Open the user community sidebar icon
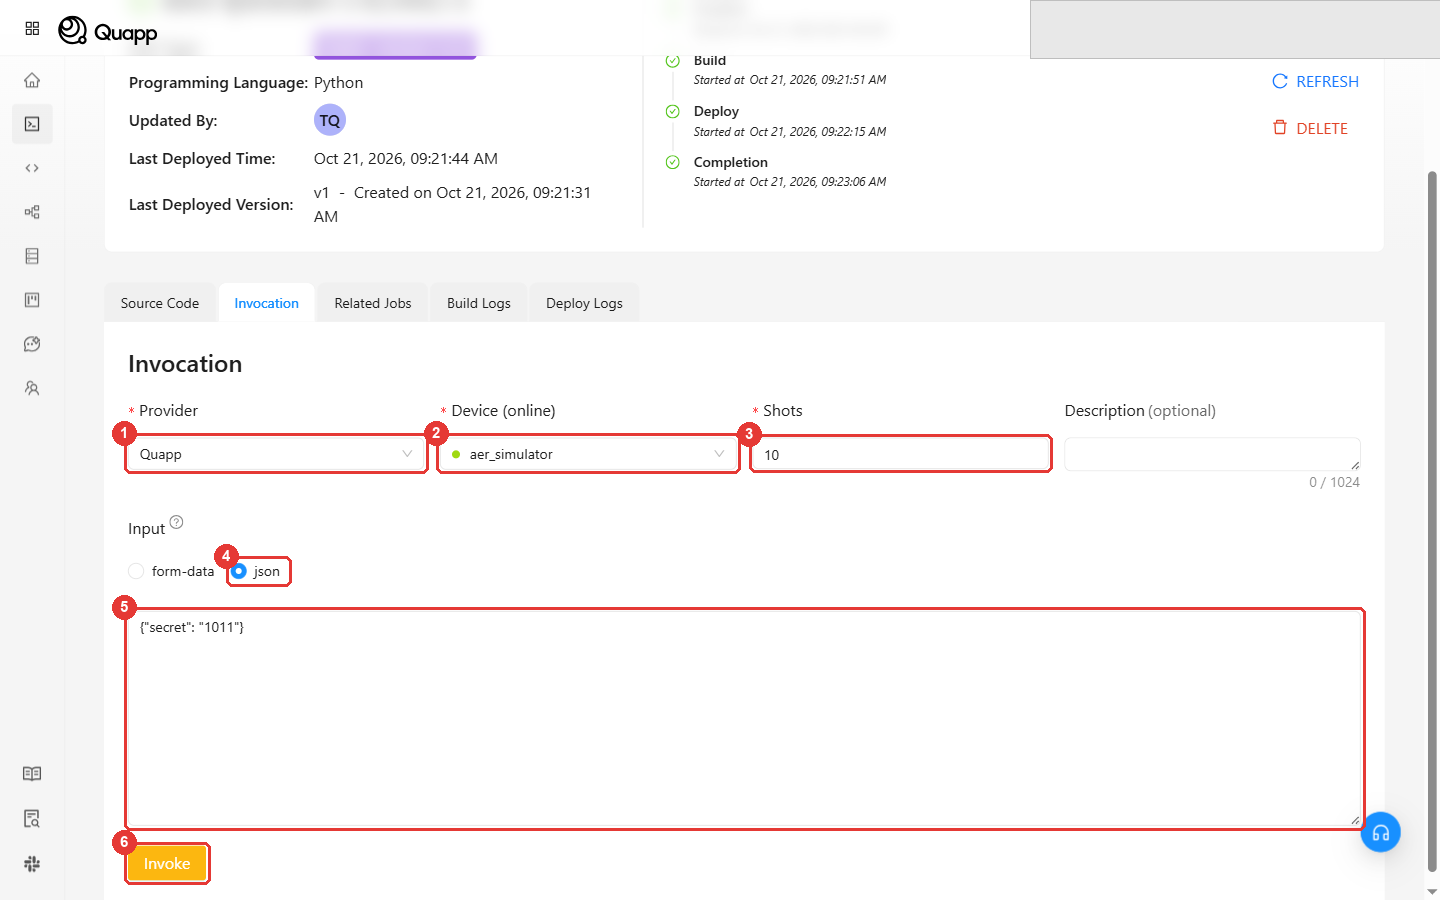This screenshot has width=1440, height=900. tap(32, 388)
